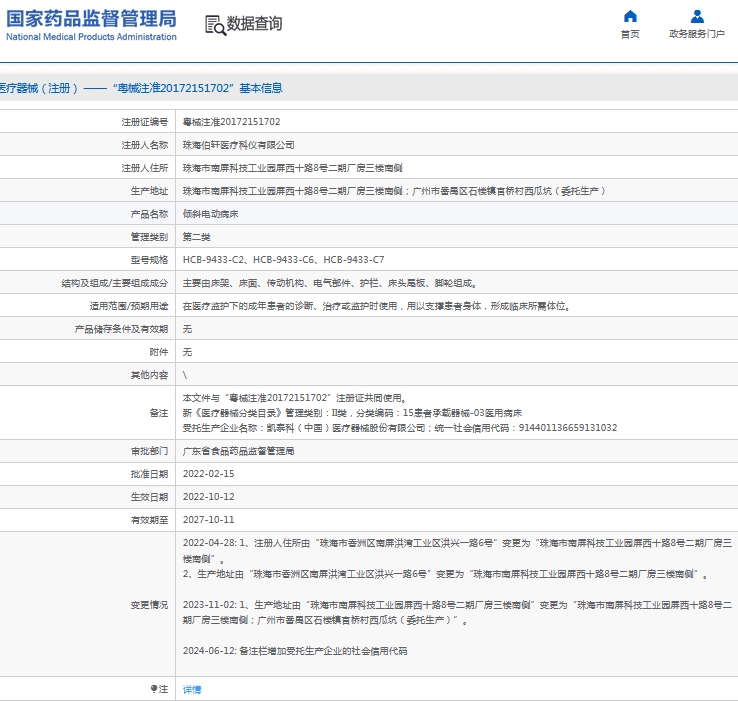Click the 结构及组成 composition description
The height and width of the screenshot is (701, 738).
point(330,283)
